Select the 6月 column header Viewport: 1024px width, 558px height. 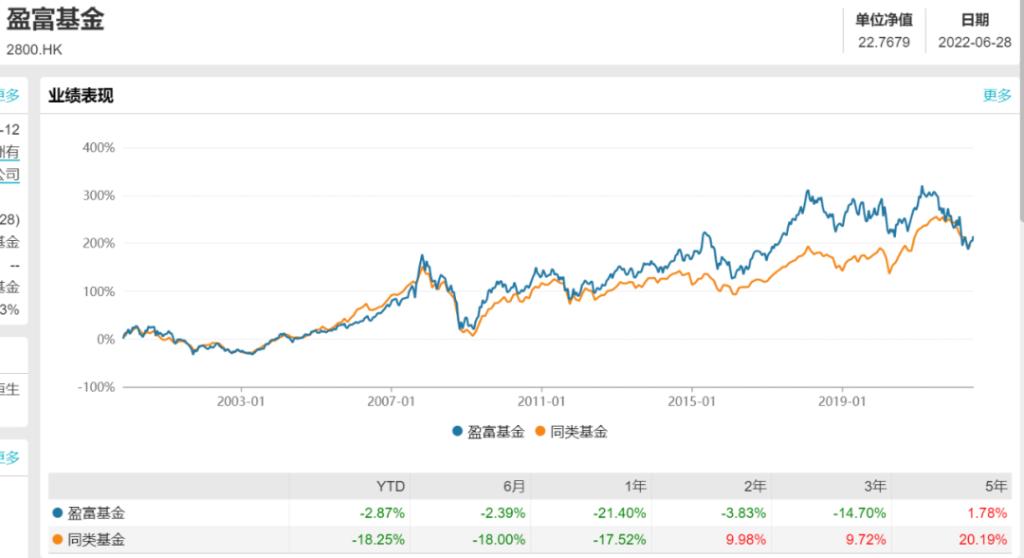[x=513, y=486]
